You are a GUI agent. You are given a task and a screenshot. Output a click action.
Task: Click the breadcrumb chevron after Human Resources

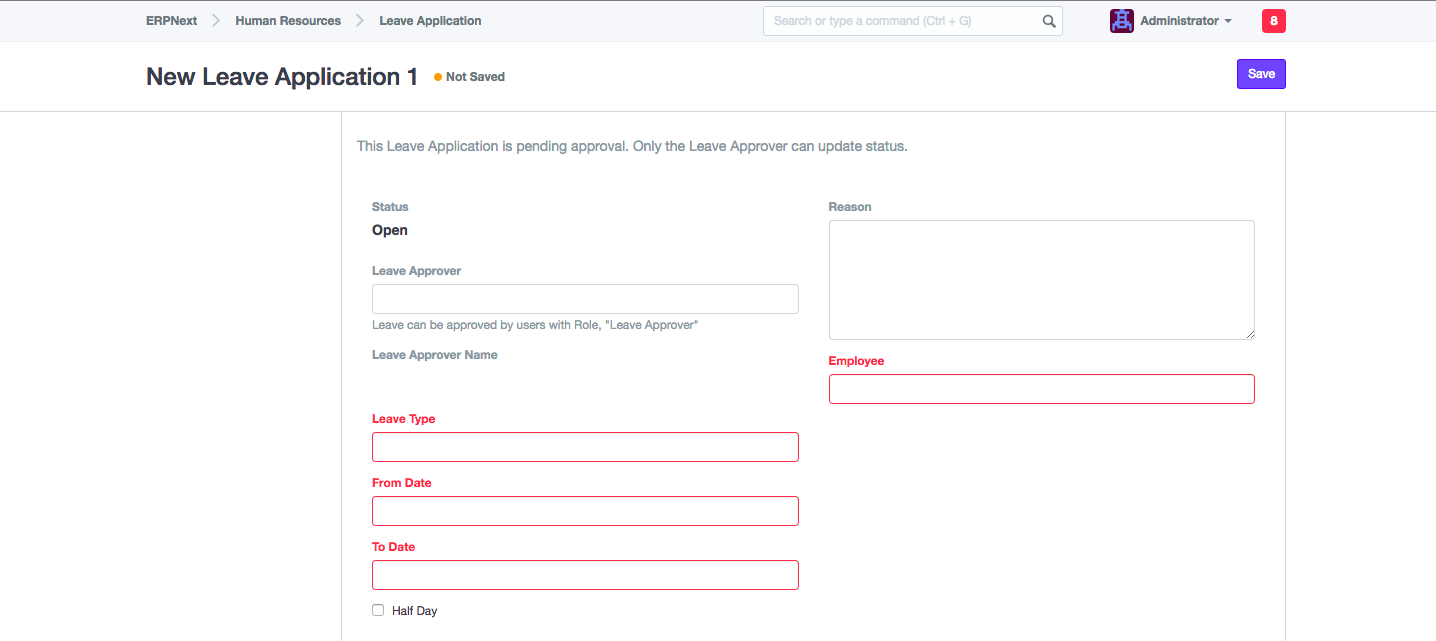pyautogui.click(x=360, y=21)
